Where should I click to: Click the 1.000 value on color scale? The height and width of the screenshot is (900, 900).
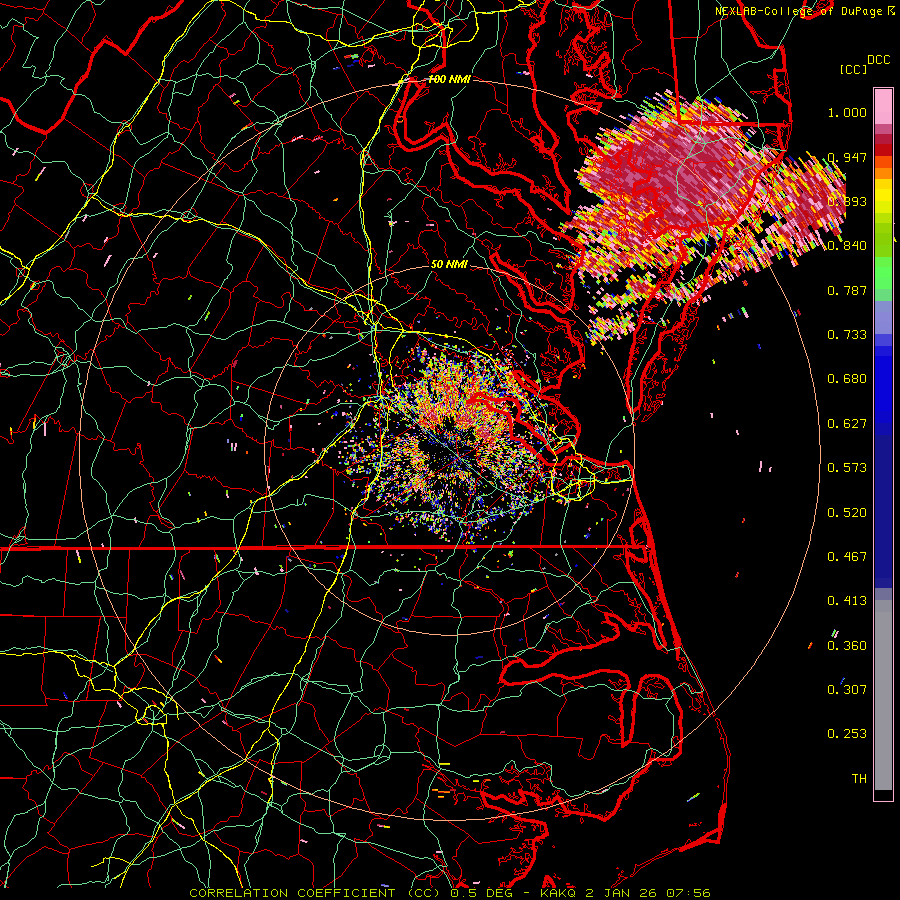click(847, 112)
